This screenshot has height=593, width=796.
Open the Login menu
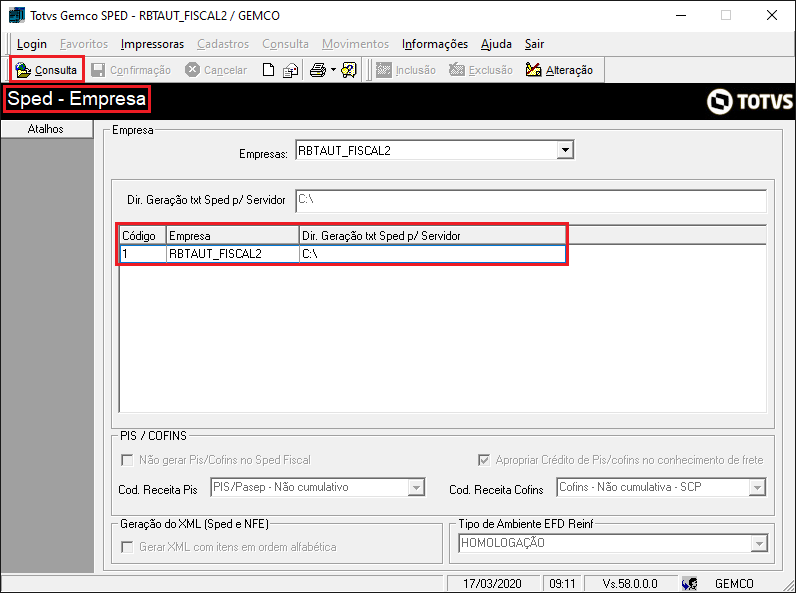coord(31,44)
